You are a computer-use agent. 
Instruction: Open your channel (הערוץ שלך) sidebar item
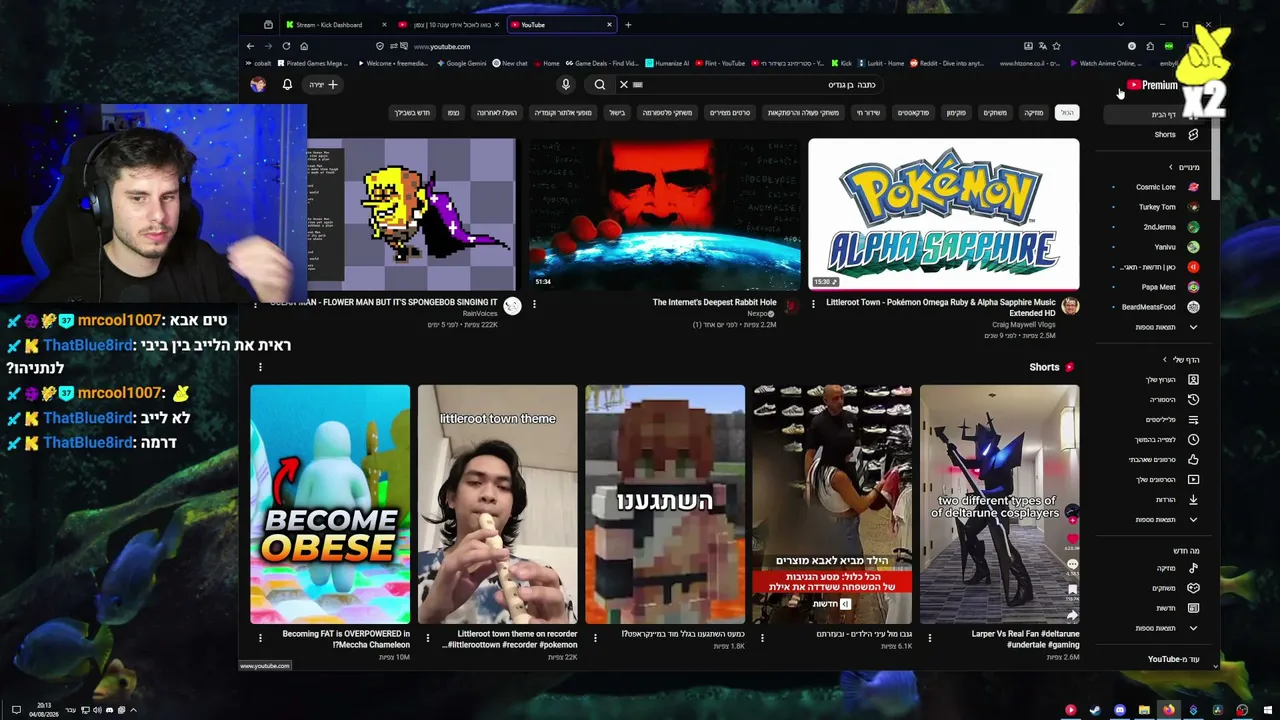point(1156,380)
